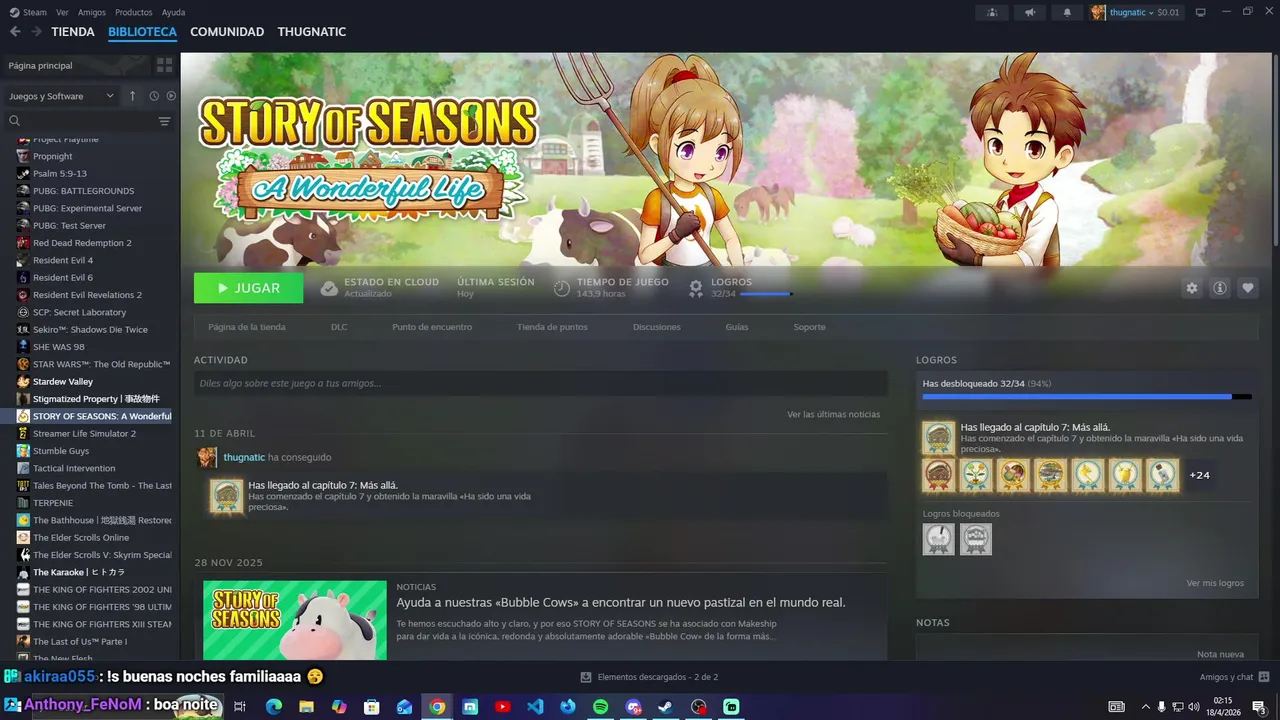Open advanced library filter options
Screen dimensions: 1280x720
coord(165,121)
